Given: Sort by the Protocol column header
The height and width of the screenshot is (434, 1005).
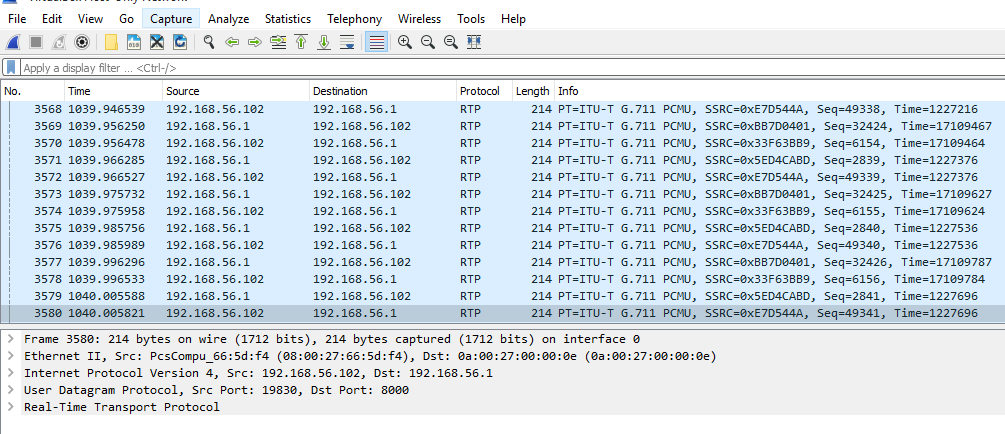Looking at the screenshot, I should coord(482,91).
